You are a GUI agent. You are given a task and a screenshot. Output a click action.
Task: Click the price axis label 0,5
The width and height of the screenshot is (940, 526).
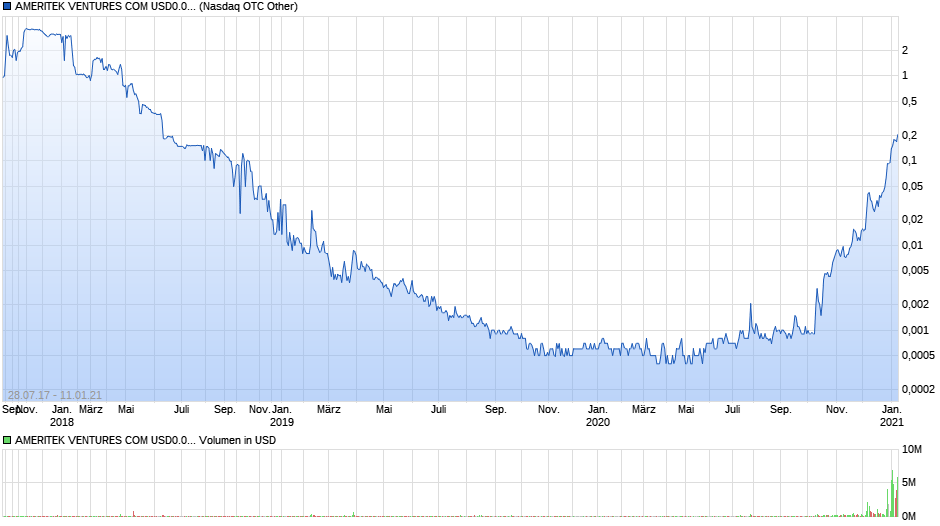point(909,101)
